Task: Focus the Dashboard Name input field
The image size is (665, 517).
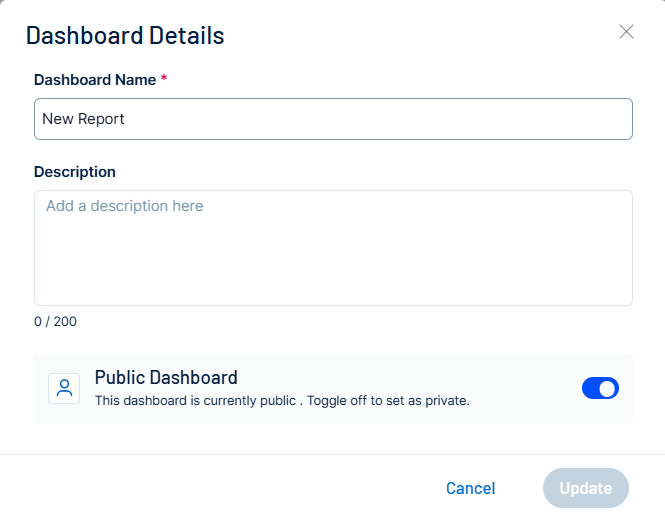Action: click(x=333, y=119)
